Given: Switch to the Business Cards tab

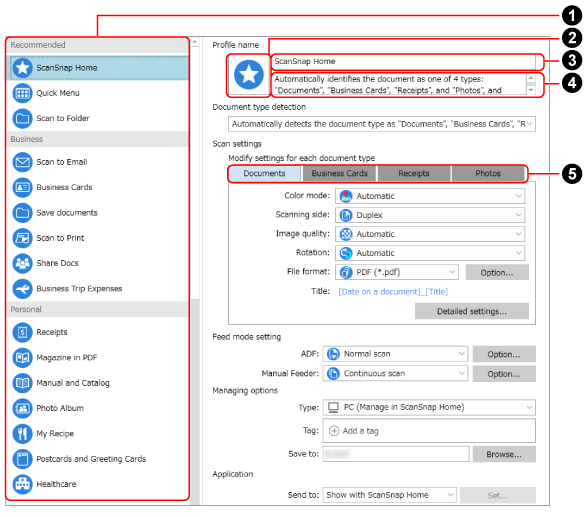Looking at the screenshot, I should (339, 174).
